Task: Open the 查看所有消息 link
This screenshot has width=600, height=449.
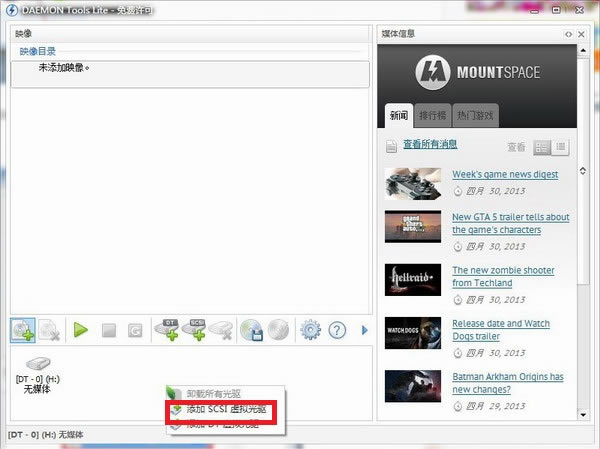Action: point(430,145)
